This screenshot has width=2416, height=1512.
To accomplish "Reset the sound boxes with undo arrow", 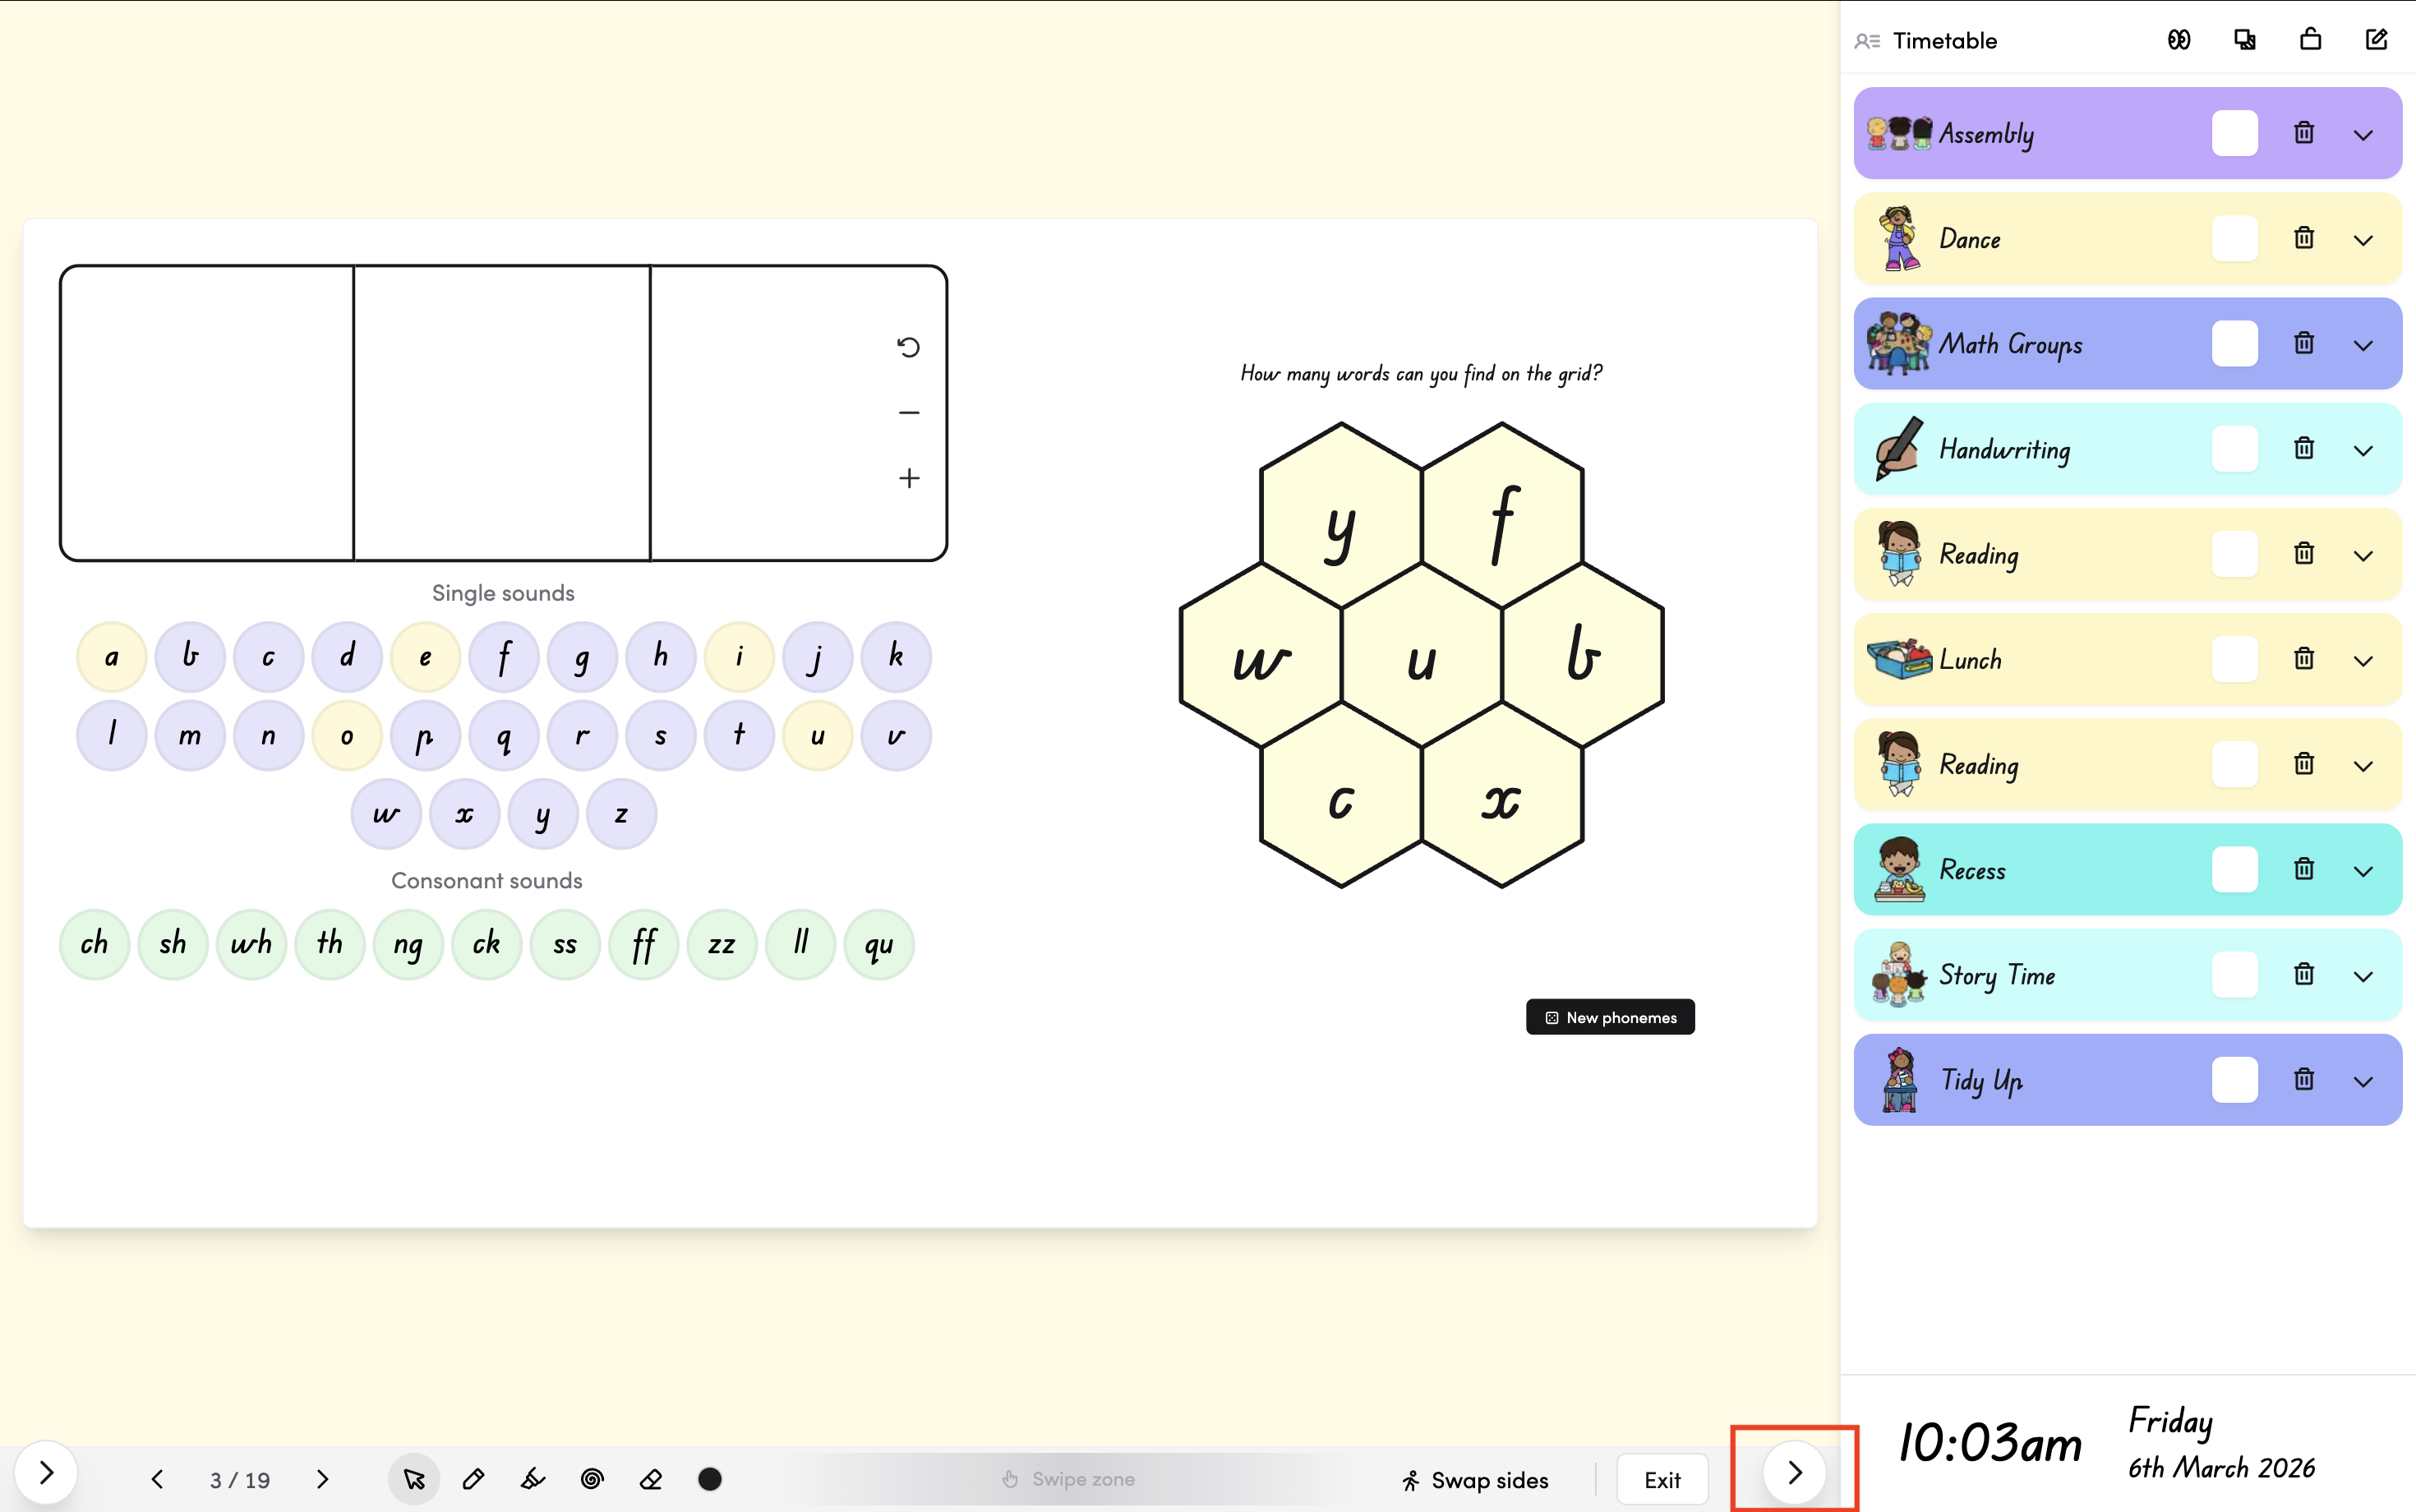I will coord(908,347).
